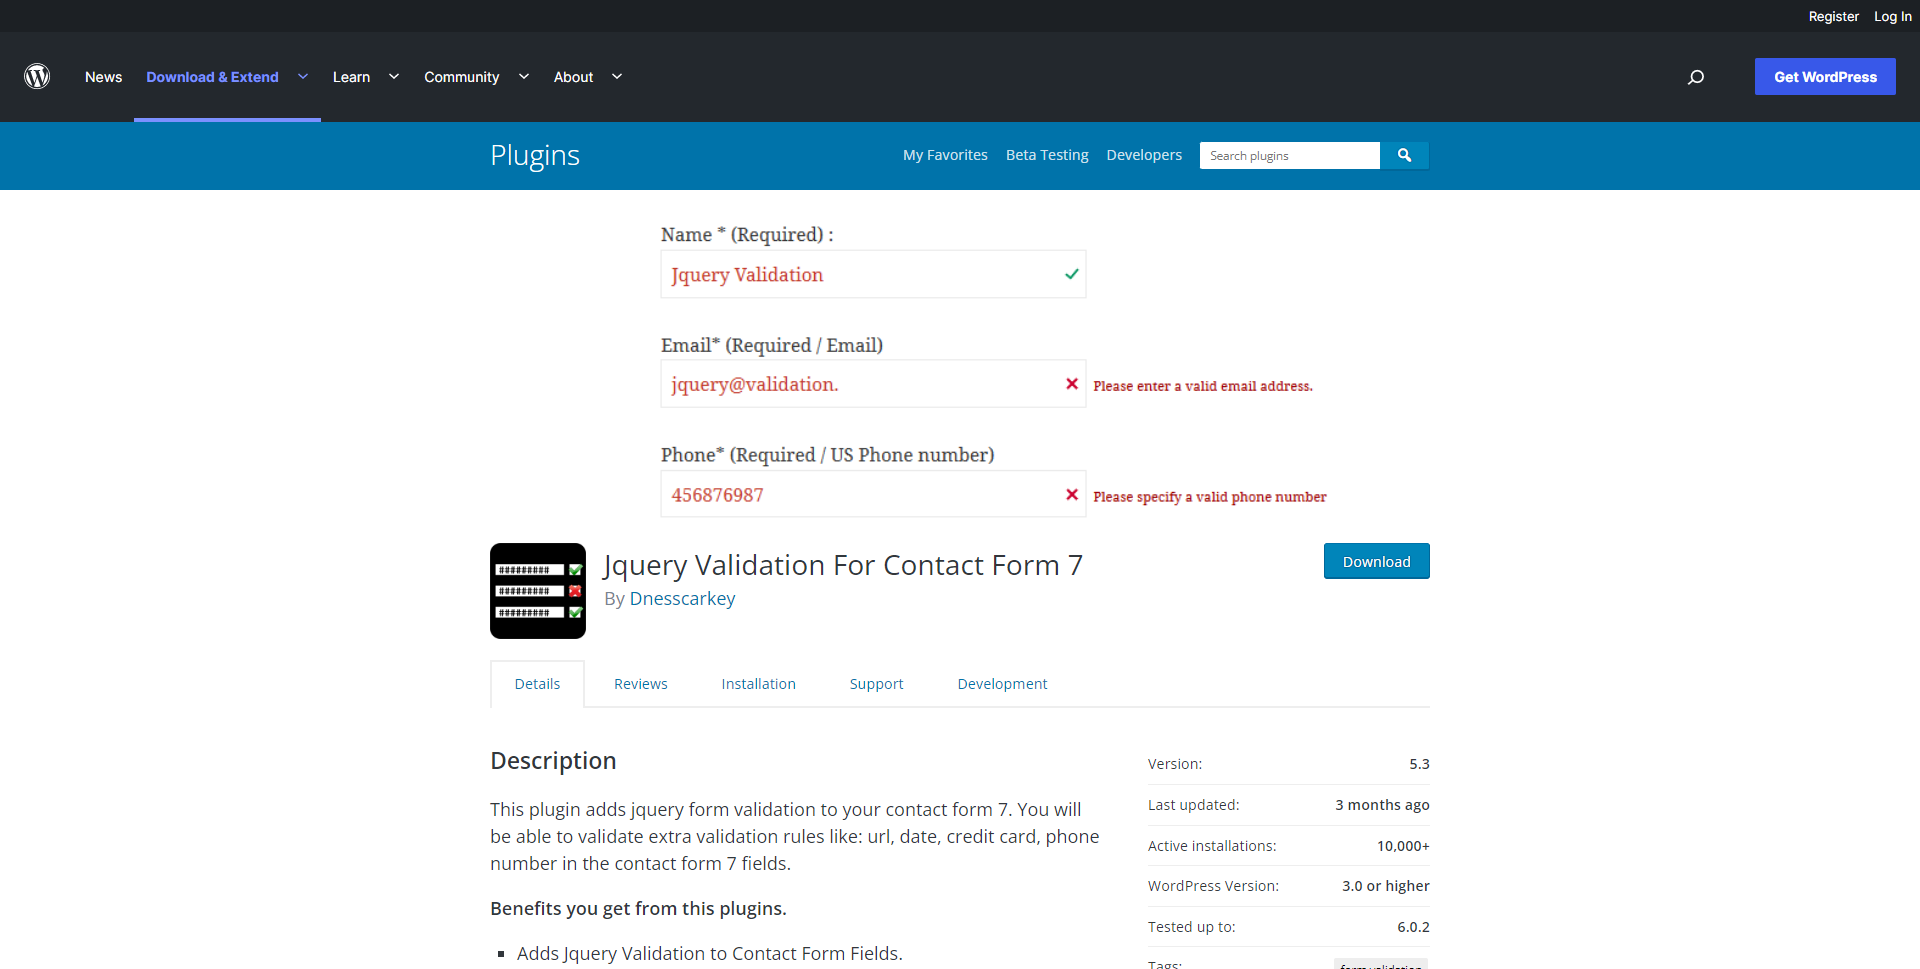Viewport: 1920px width, 969px height.
Task: Switch to the Installation tab
Action: [758, 684]
